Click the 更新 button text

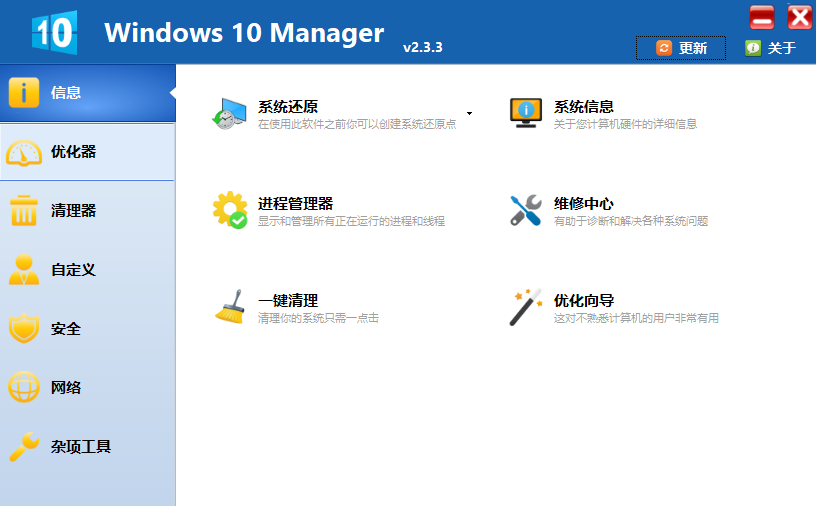coord(693,48)
